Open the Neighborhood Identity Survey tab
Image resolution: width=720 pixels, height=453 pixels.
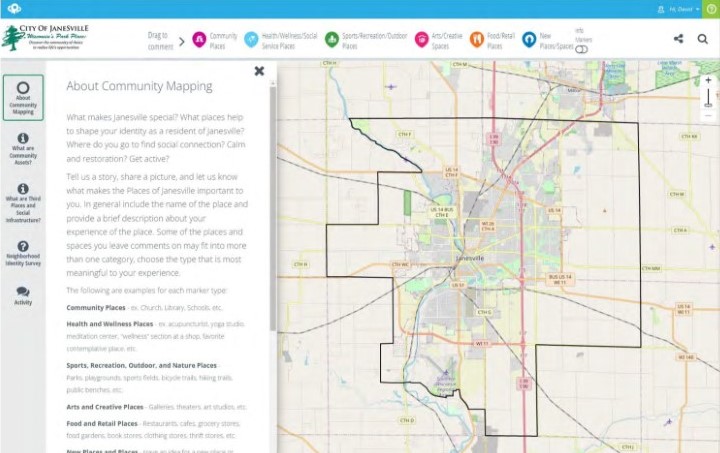pyautogui.click(x=23, y=253)
